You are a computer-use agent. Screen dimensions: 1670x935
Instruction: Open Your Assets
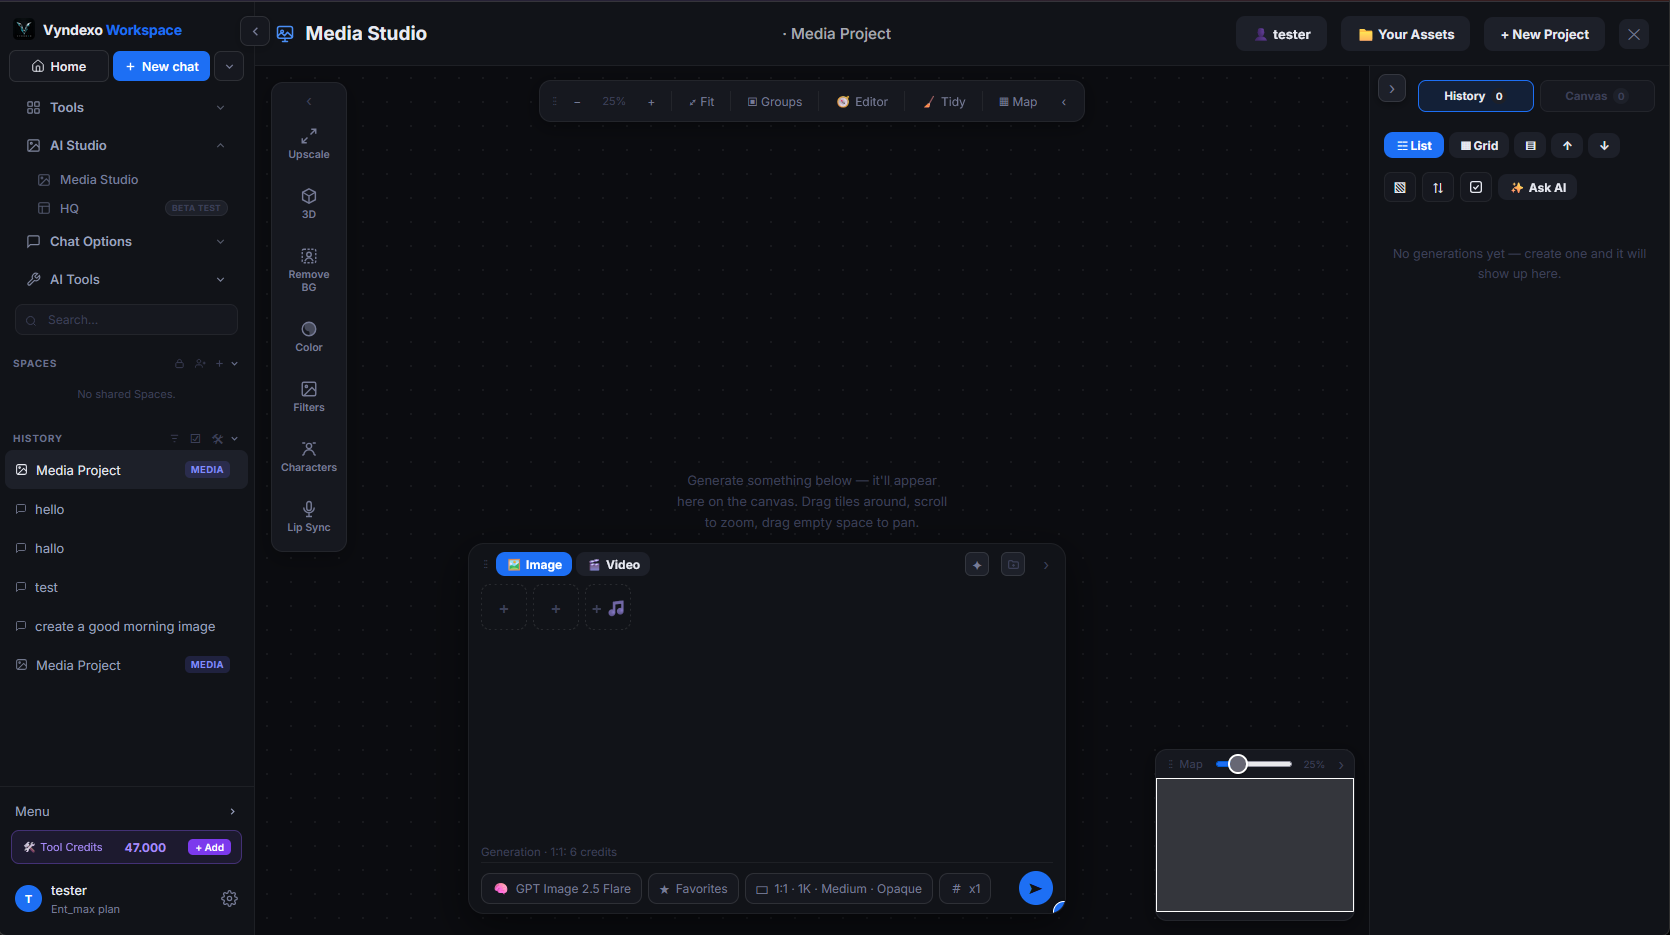click(x=1406, y=34)
